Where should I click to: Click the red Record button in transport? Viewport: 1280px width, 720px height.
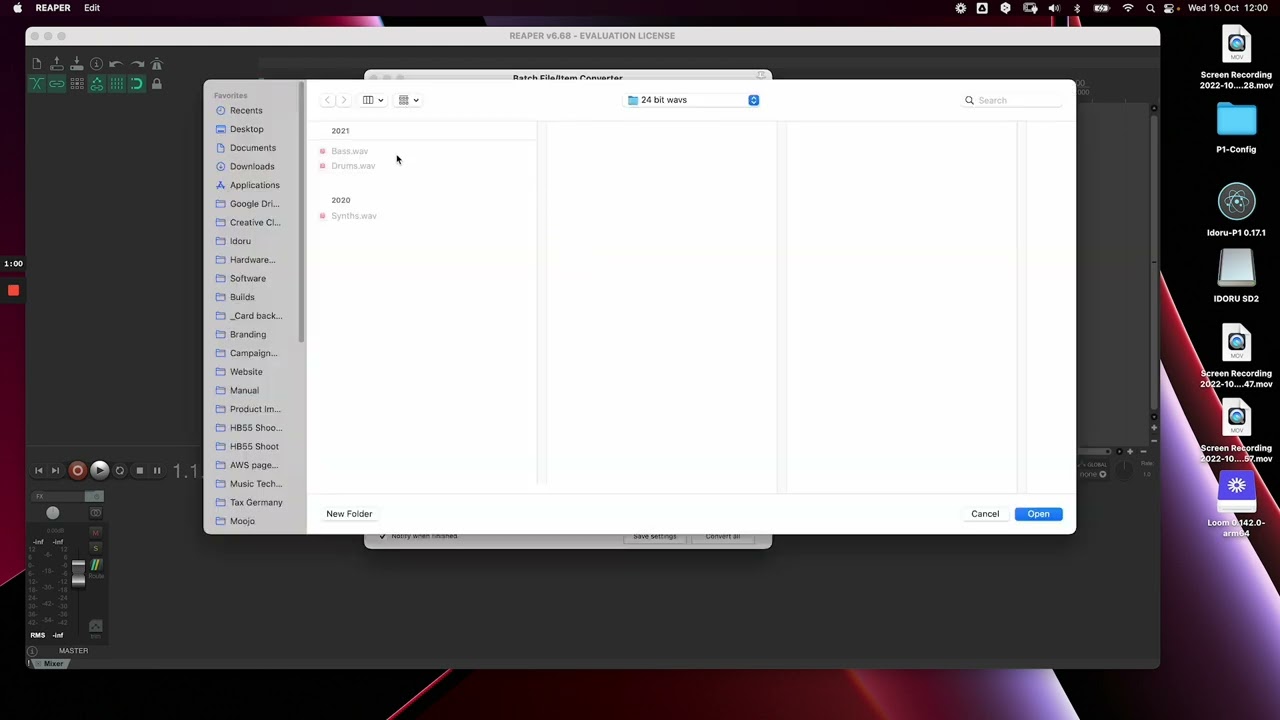[x=77, y=470]
